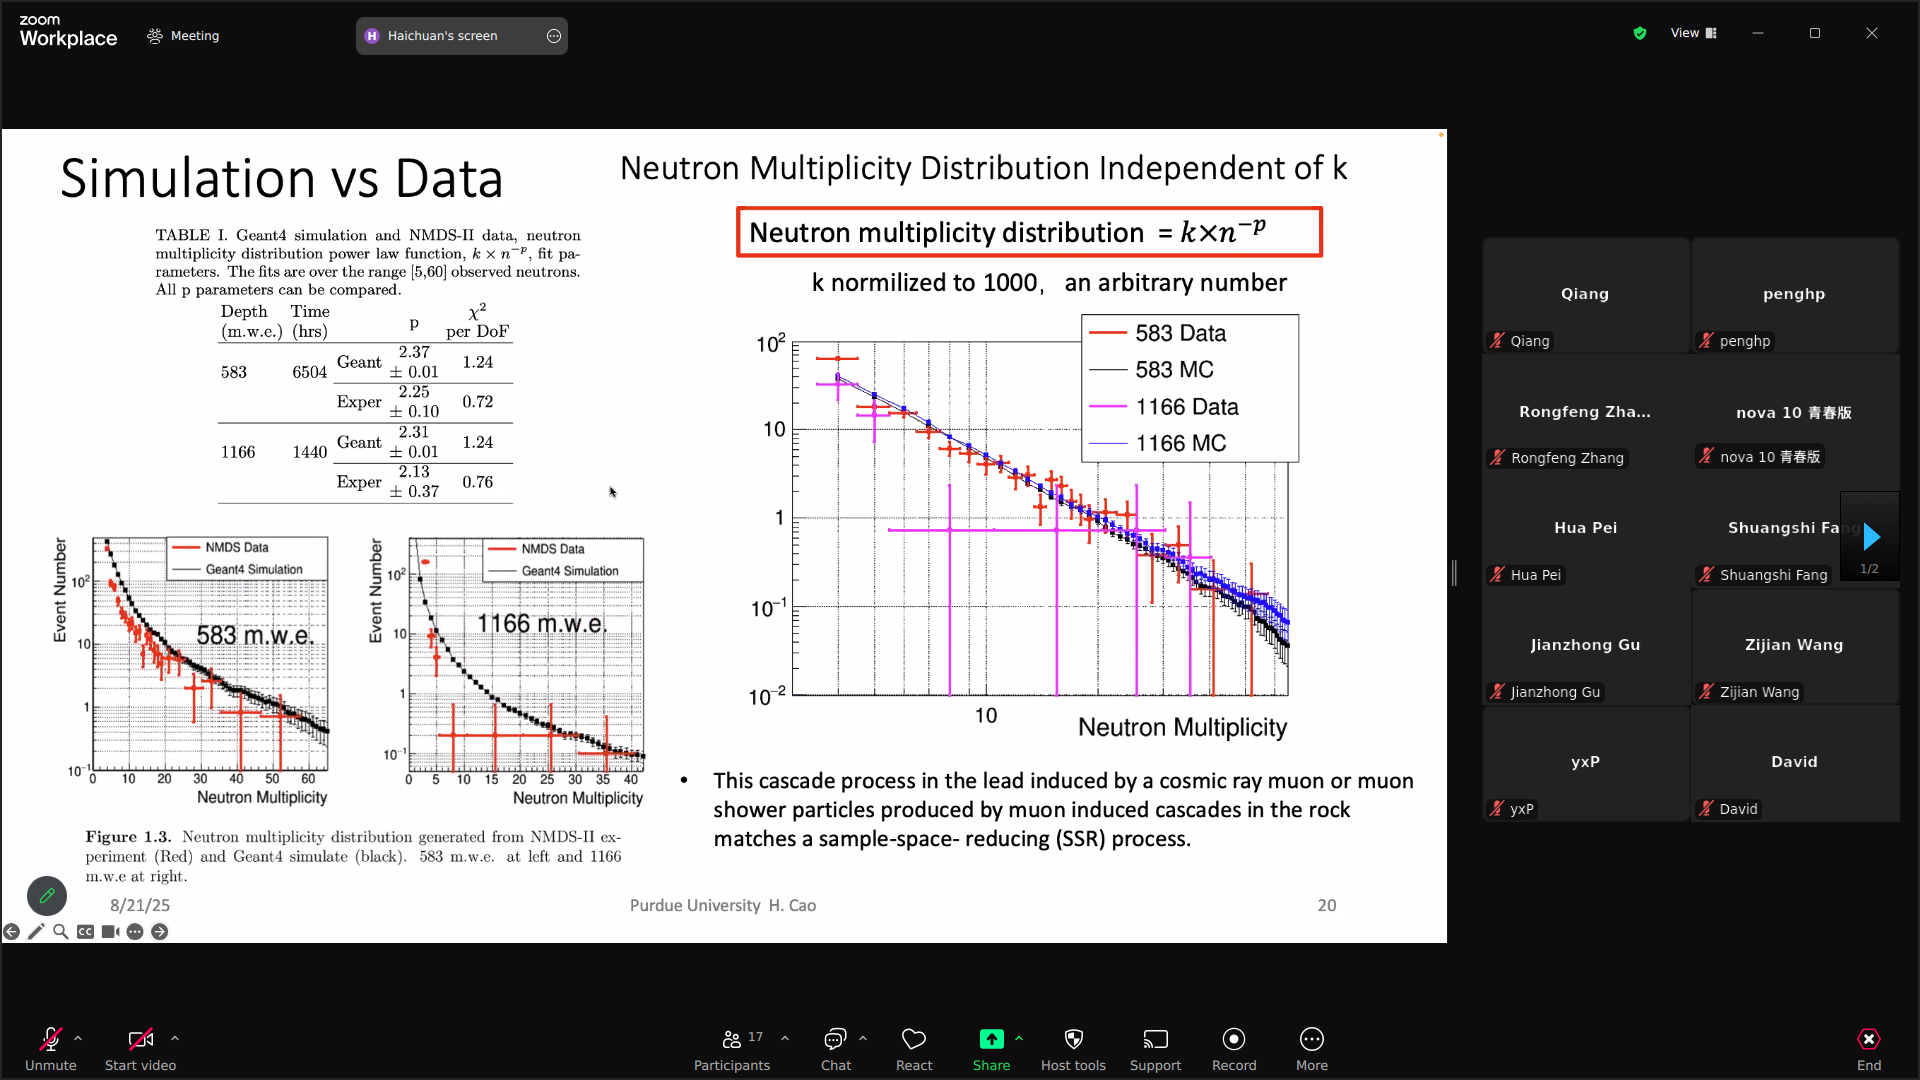This screenshot has height=1080, width=1920.
Task: Click the gallery panel resize handle
Action: click(1454, 573)
